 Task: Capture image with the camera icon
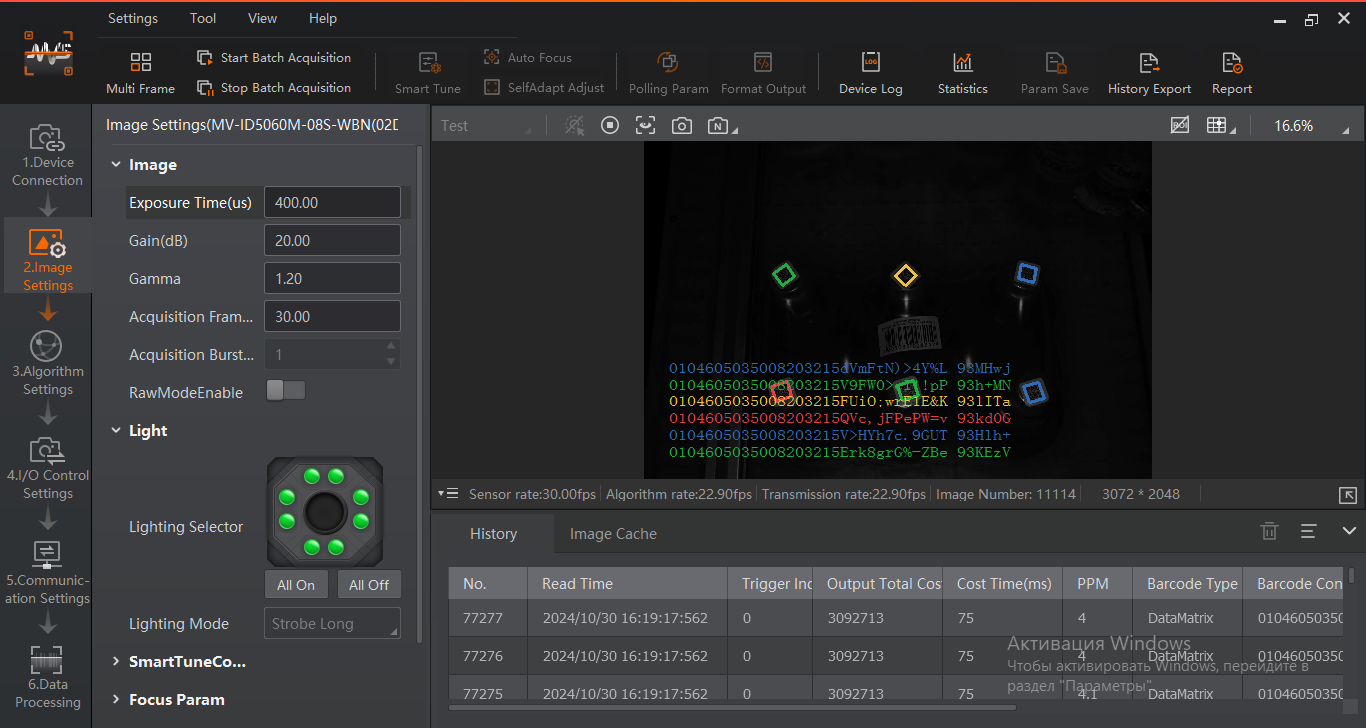(681, 125)
